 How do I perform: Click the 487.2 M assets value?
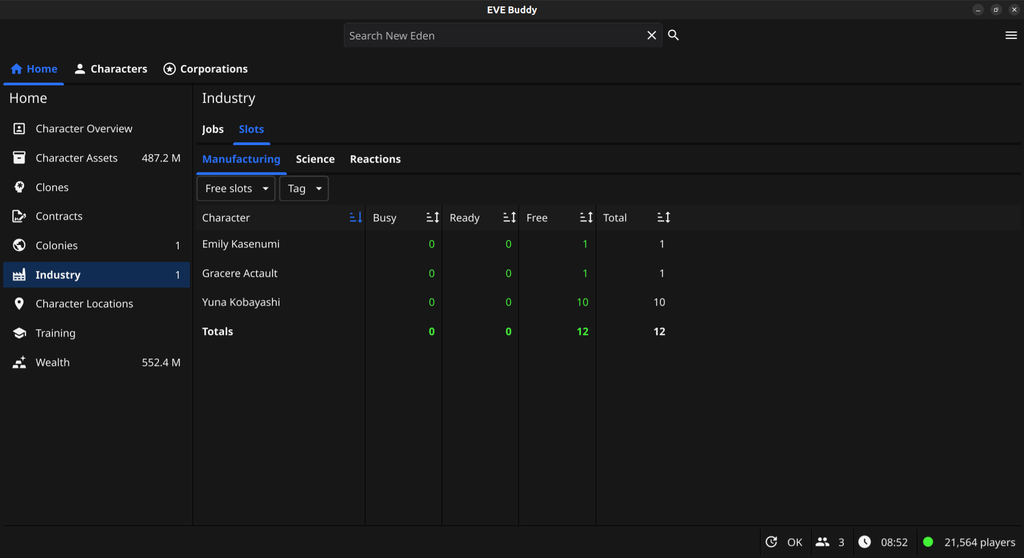[x=161, y=157]
